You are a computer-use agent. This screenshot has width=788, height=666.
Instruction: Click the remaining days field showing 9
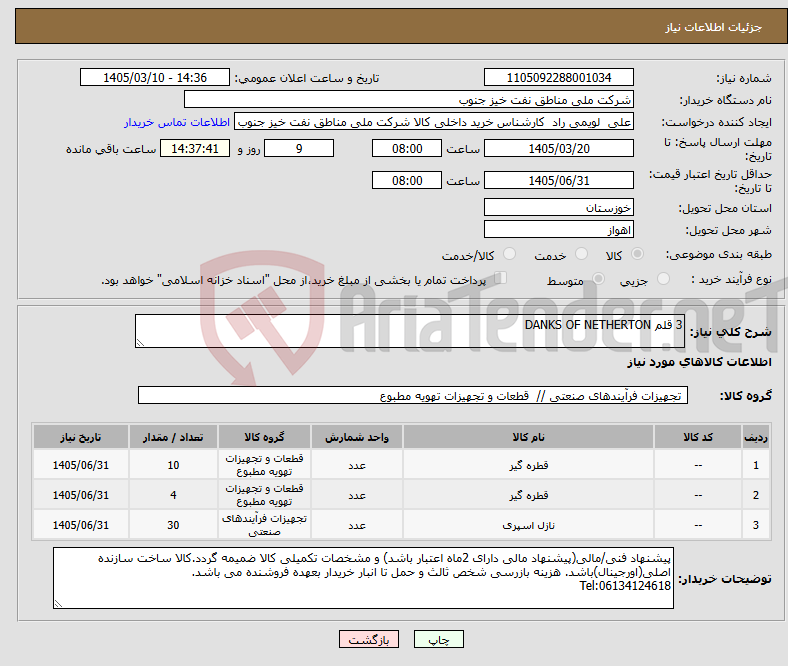click(299, 149)
